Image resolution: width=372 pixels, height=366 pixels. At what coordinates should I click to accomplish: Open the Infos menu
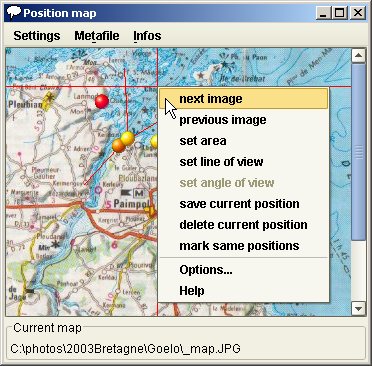pyautogui.click(x=147, y=35)
